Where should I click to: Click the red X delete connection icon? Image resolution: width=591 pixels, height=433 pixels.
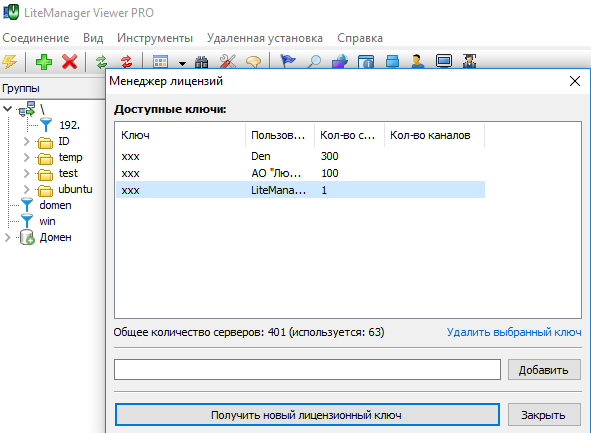[70, 62]
